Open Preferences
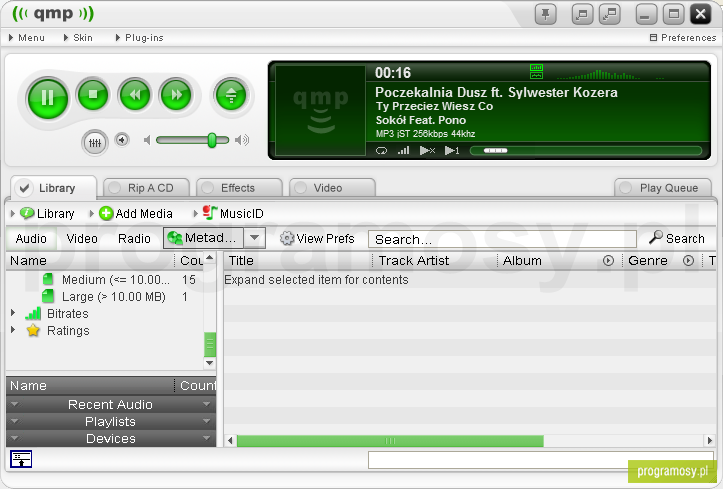Screen dimensions: 723x489 coord(683,38)
